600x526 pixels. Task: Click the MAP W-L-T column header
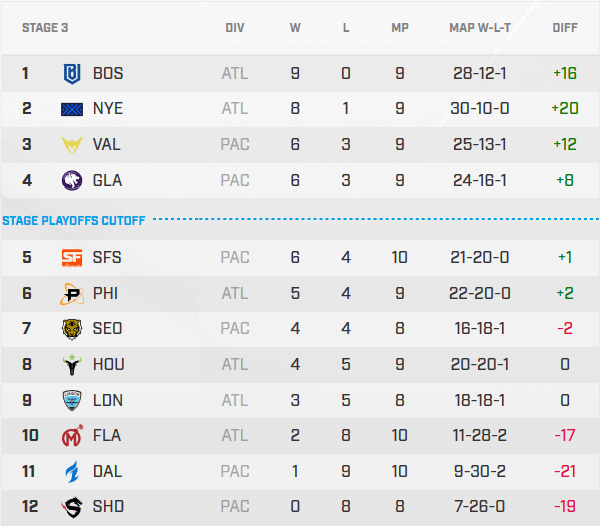[480, 28]
